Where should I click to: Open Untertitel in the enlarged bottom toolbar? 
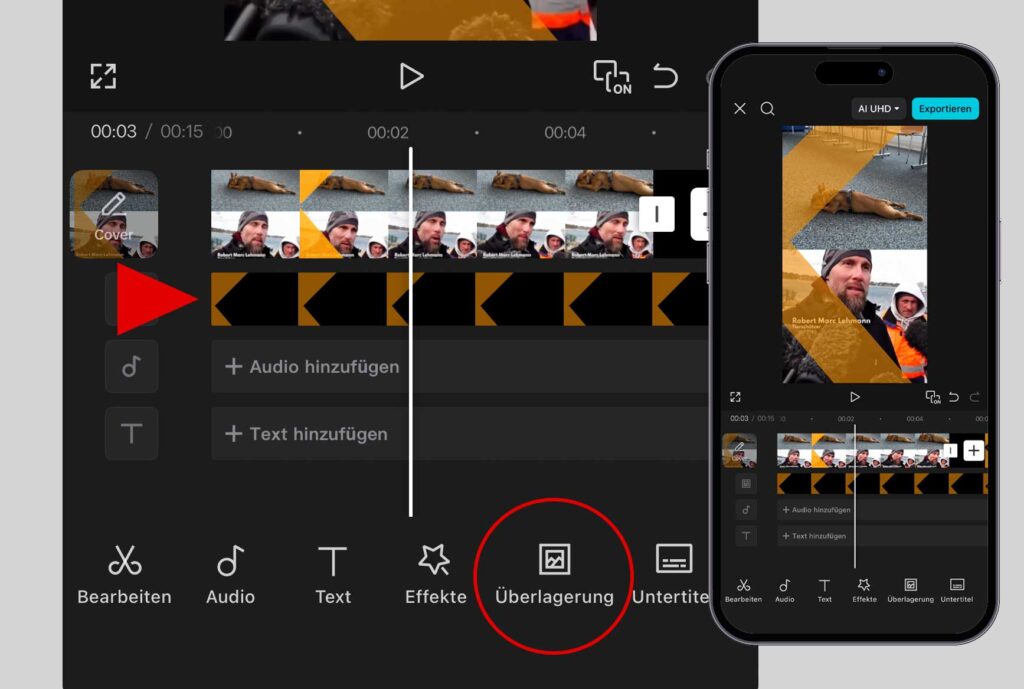[x=674, y=575]
